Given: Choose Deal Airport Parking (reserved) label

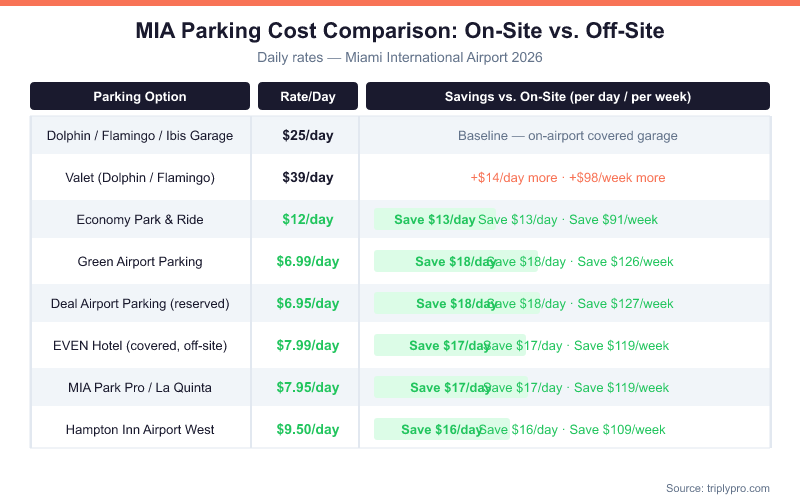Looking at the screenshot, I should tap(140, 304).
